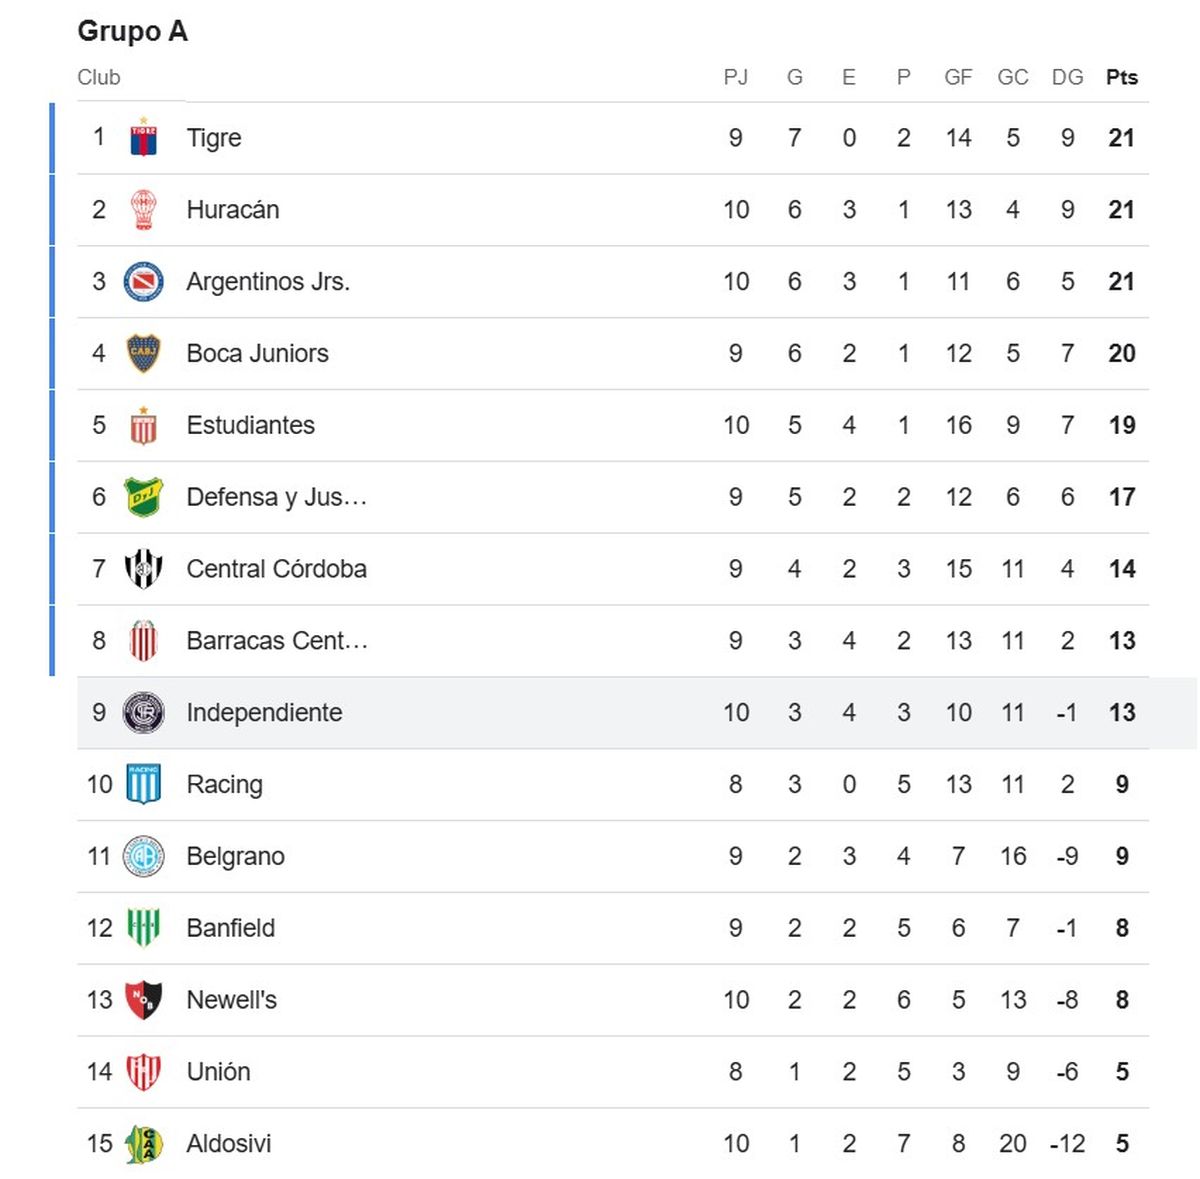The height and width of the screenshot is (1179, 1200).
Task: Click the Boca Juniors CABJ crest
Action: tap(143, 353)
